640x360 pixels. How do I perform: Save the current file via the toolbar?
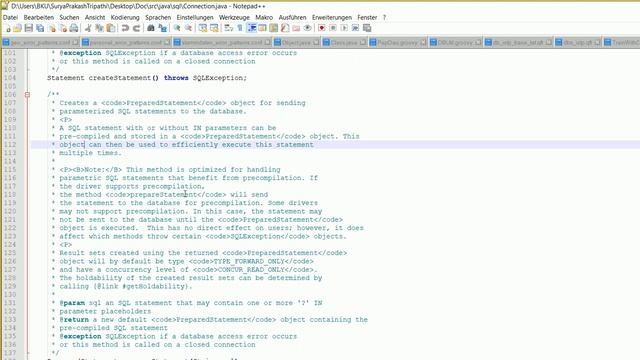(x=29, y=28)
